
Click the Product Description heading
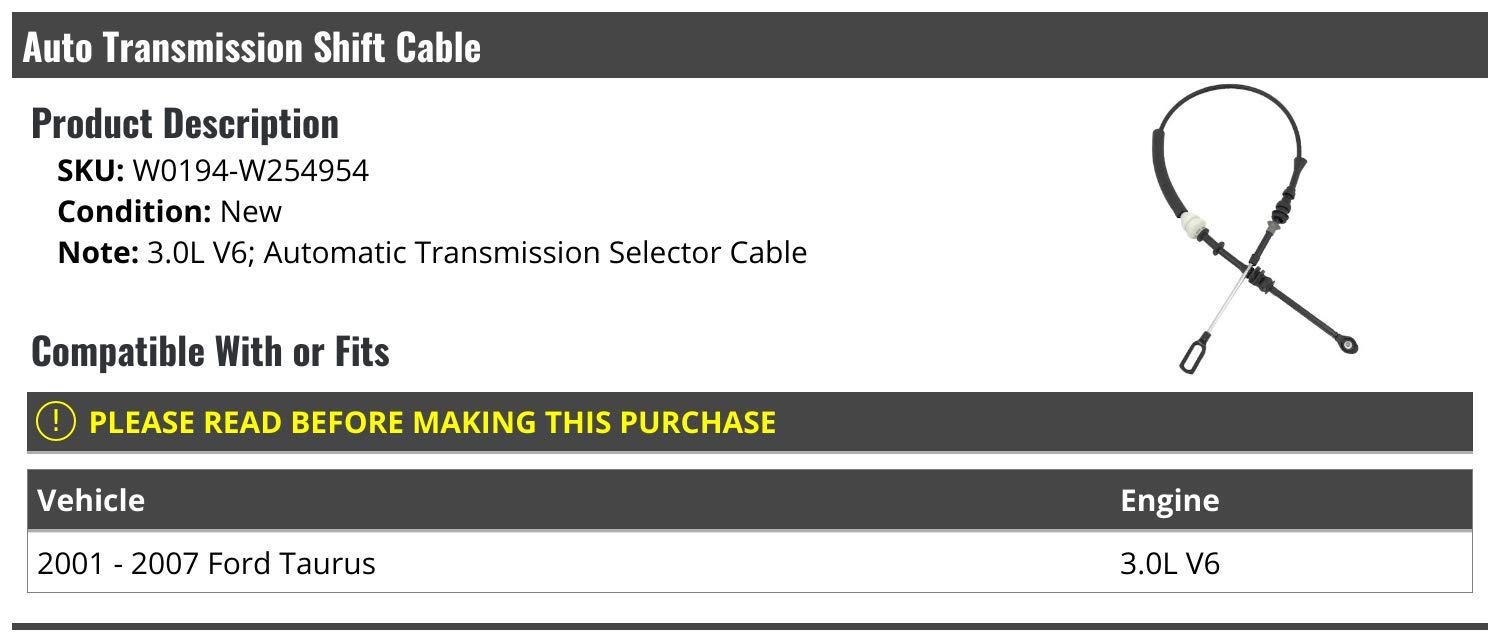pyautogui.click(x=185, y=124)
